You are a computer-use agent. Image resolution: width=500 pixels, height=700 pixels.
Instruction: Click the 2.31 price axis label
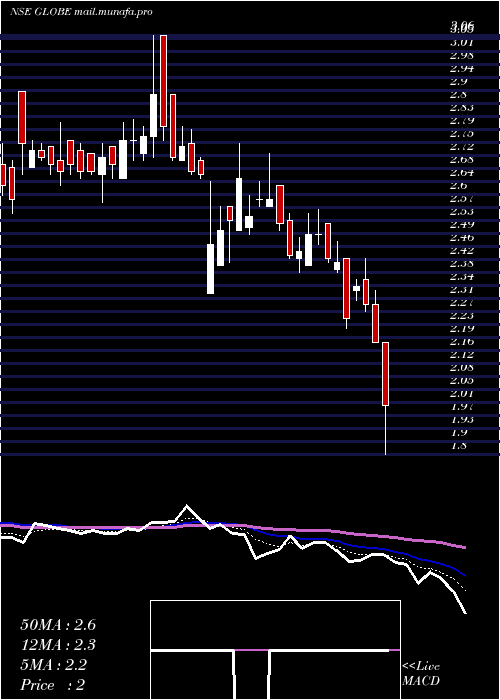pyautogui.click(x=462, y=289)
